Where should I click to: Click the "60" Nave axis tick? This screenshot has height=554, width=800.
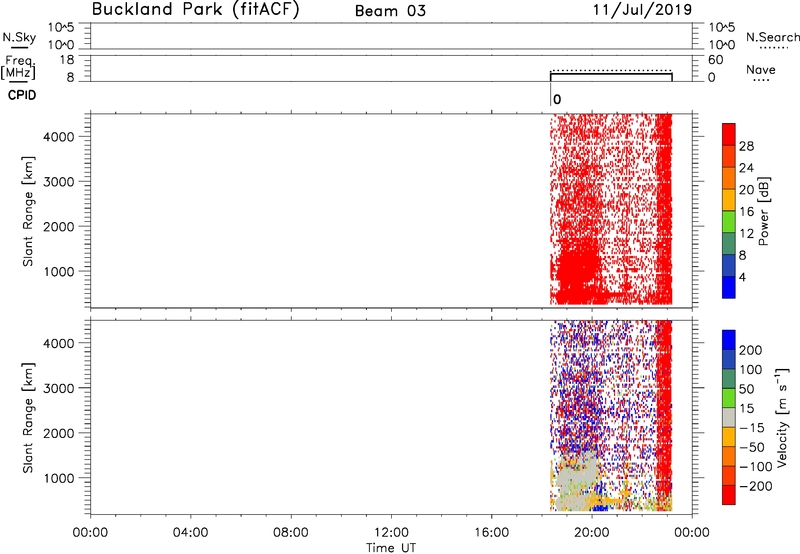715,60
